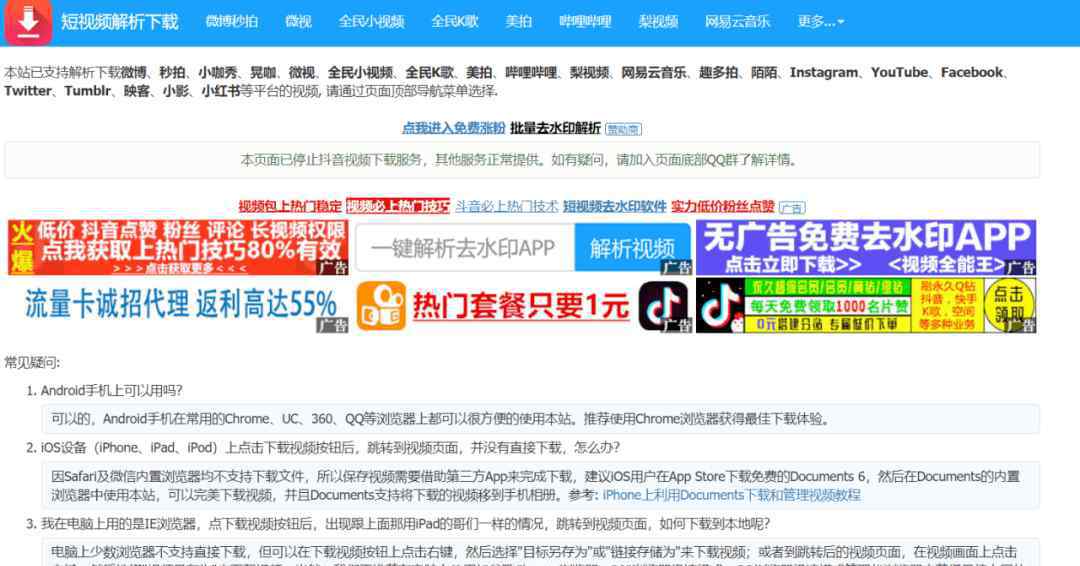The height and width of the screenshot is (566, 1080).
Task: Open the 批量去水印解析 link
Action: 555,128
